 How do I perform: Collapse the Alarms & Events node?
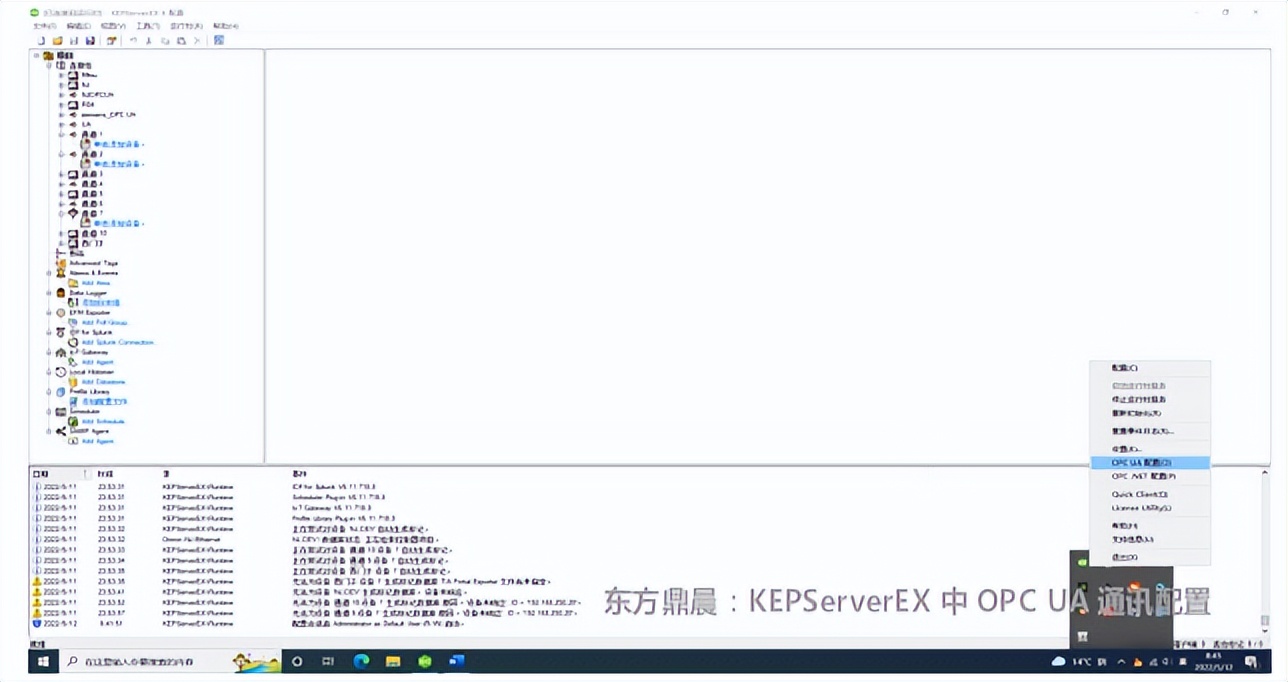(49, 273)
